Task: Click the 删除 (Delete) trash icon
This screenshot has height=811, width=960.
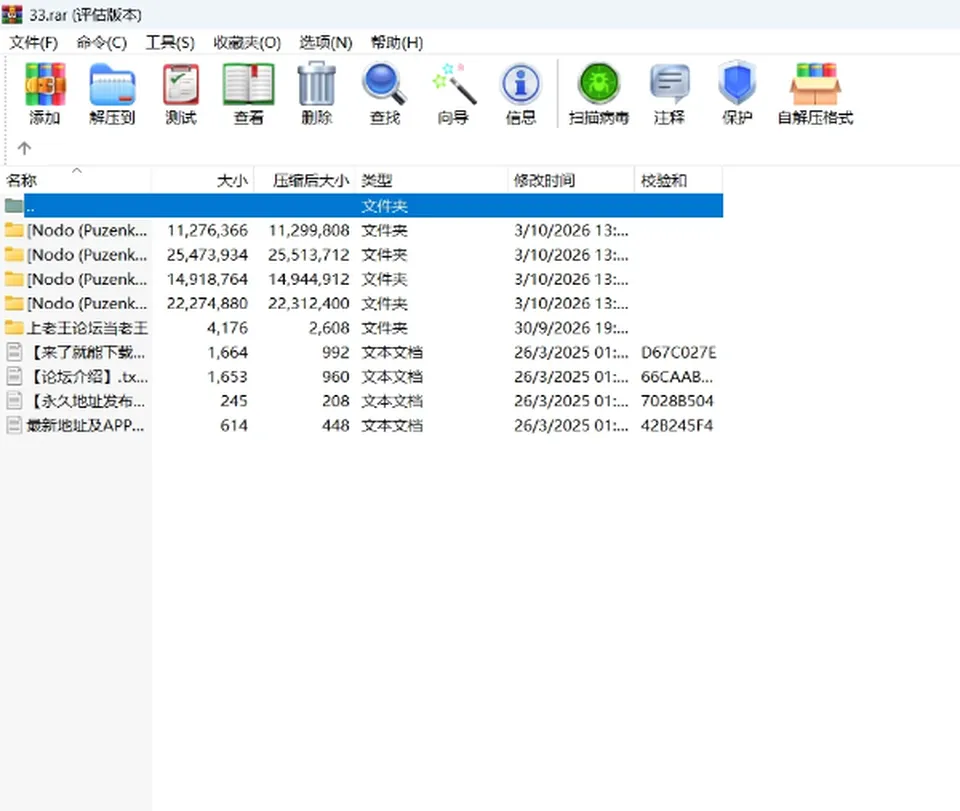Action: 317,94
